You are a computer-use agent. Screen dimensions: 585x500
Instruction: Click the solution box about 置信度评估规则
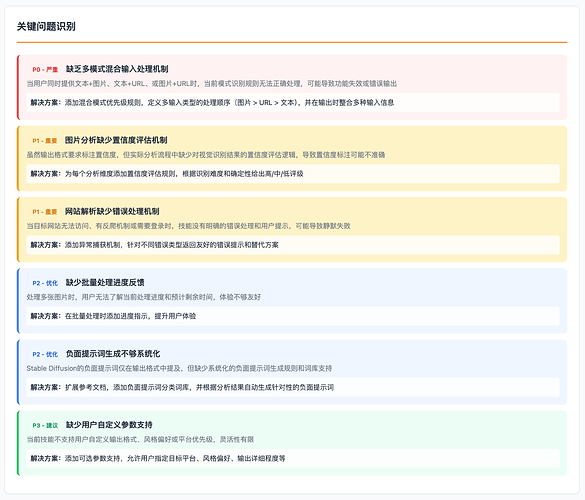tap(293, 174)
